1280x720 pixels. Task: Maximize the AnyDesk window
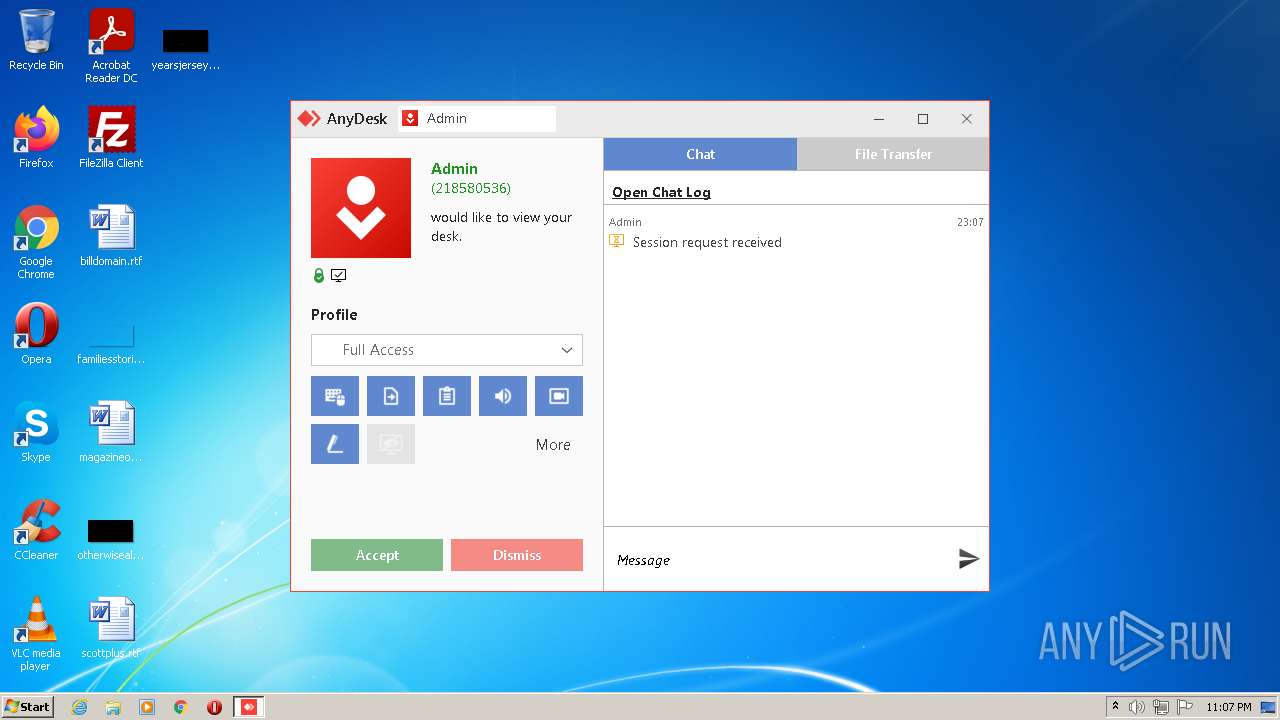pos(923,118)
